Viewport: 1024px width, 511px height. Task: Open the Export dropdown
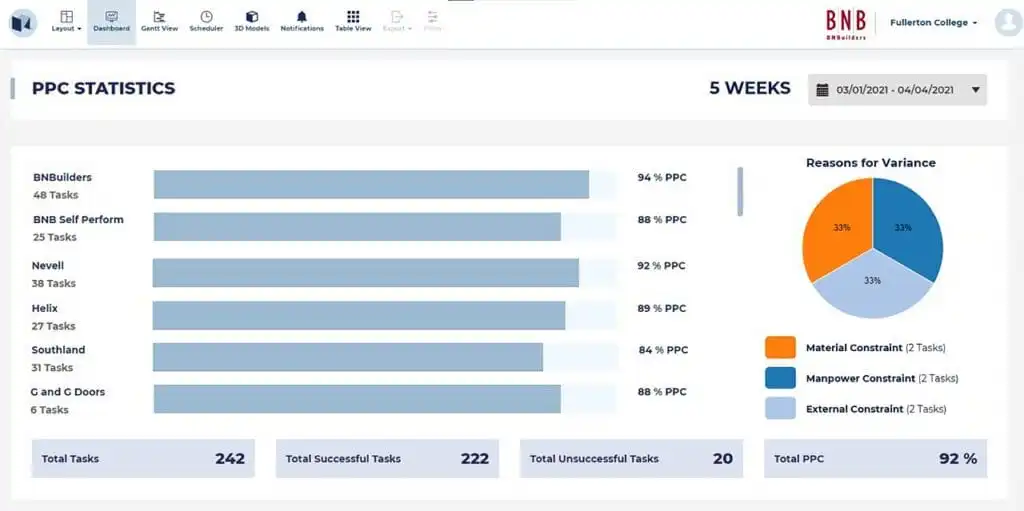[x=397, y=21]
